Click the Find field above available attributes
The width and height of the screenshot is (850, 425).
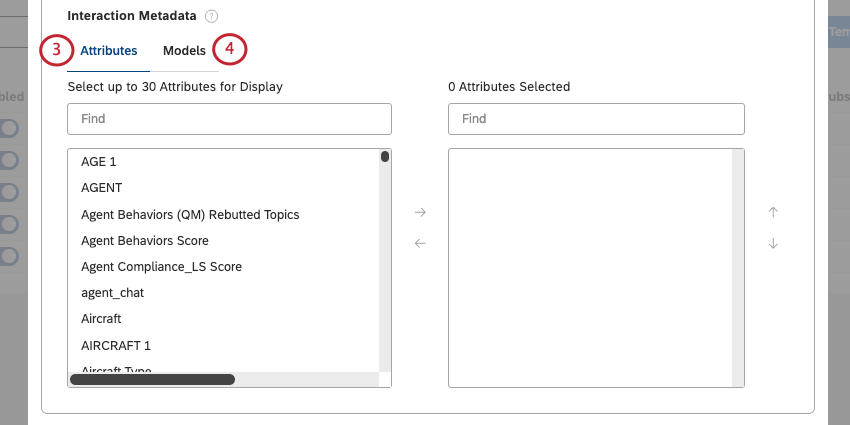(x=229, y=119)
